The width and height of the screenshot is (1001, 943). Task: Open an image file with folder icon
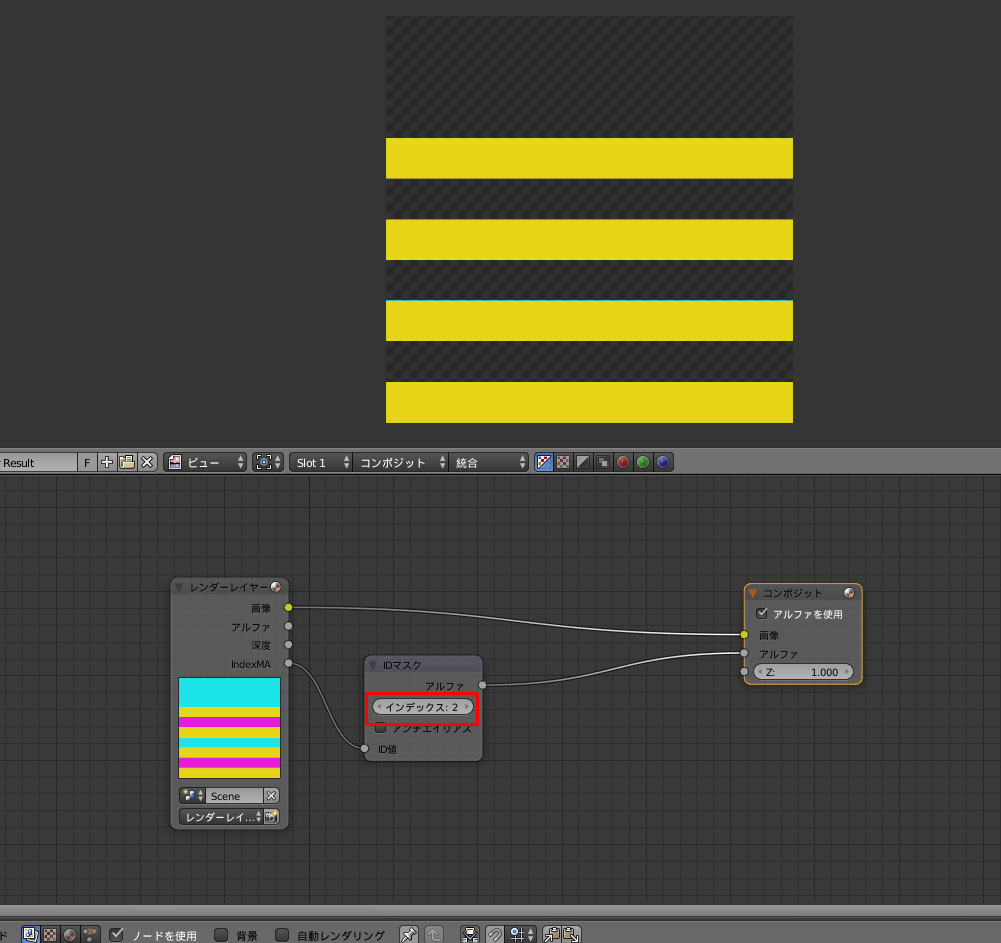click(x=127, y=462)
